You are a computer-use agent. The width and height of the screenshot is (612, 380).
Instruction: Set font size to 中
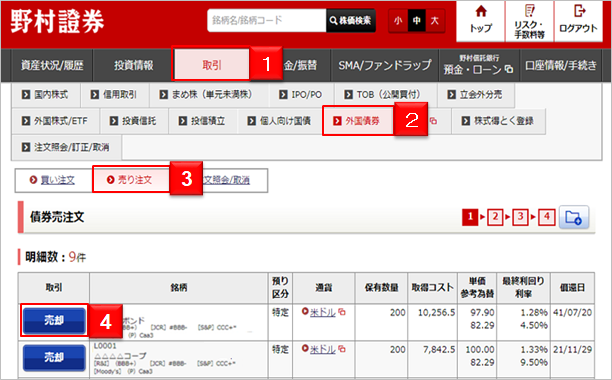[416, 21]
